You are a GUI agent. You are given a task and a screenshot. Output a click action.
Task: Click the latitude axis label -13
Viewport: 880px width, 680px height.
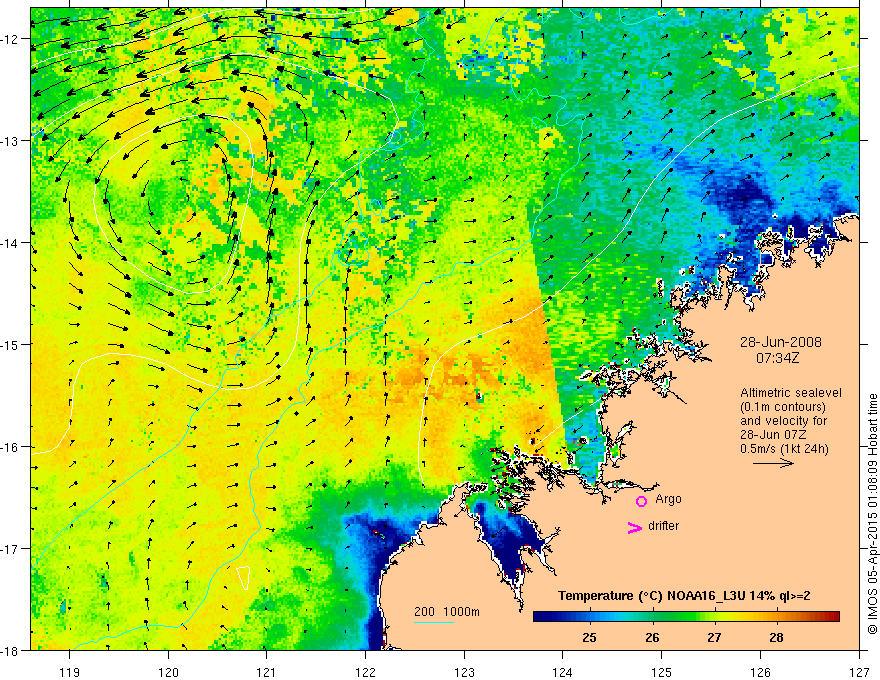(10, 141)
